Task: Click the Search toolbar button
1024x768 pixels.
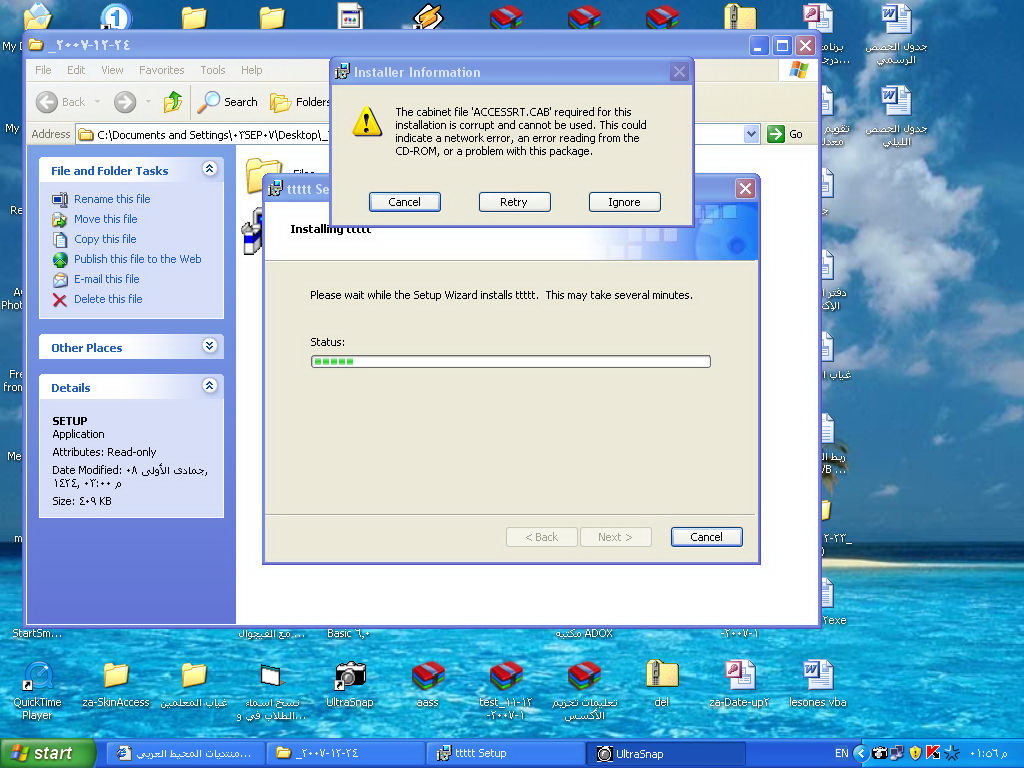Action: click(x=227, y=102)
